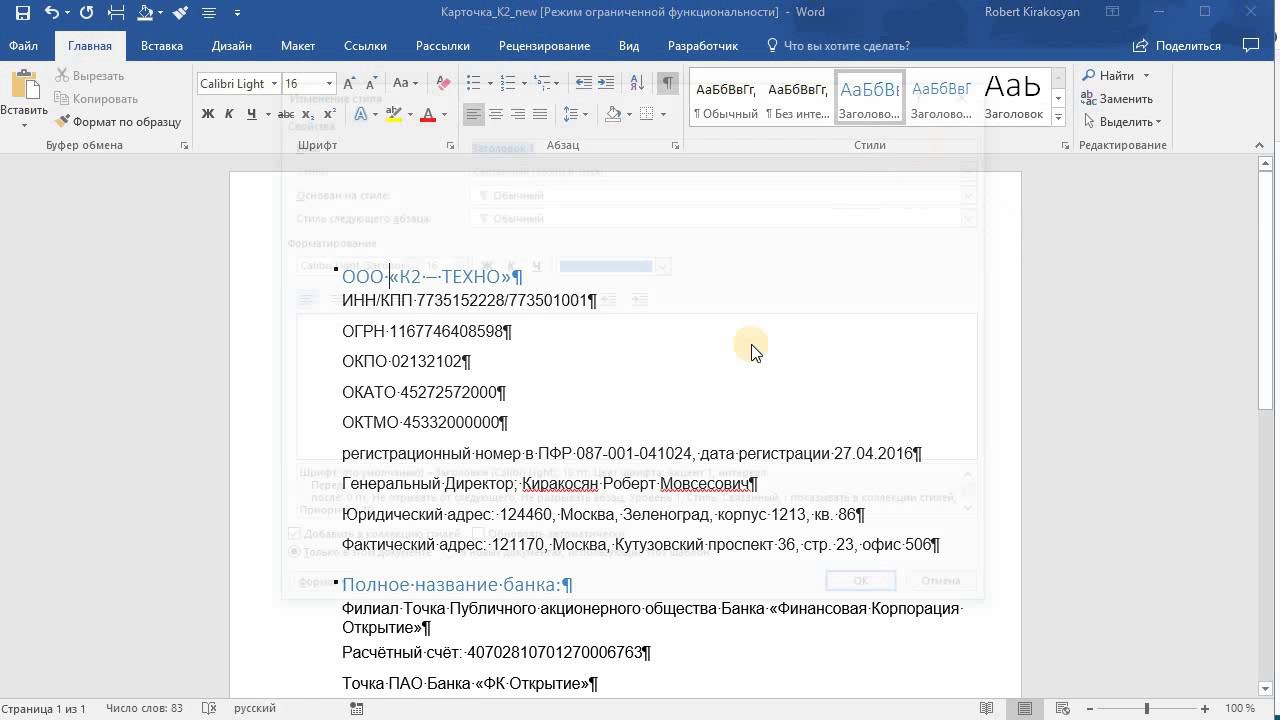Increase font size with A-up icon
The height and width of the screenshot is (720, 1280).
[349, 84]
